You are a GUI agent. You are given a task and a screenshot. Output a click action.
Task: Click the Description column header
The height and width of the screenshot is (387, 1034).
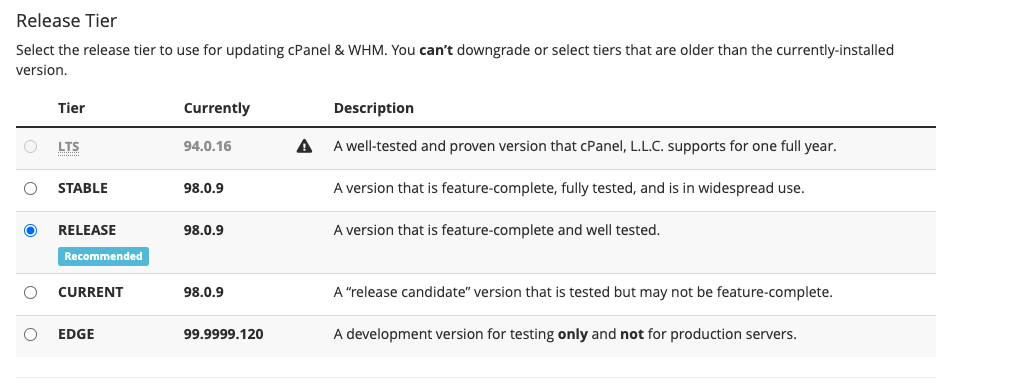tap(374, 108)
